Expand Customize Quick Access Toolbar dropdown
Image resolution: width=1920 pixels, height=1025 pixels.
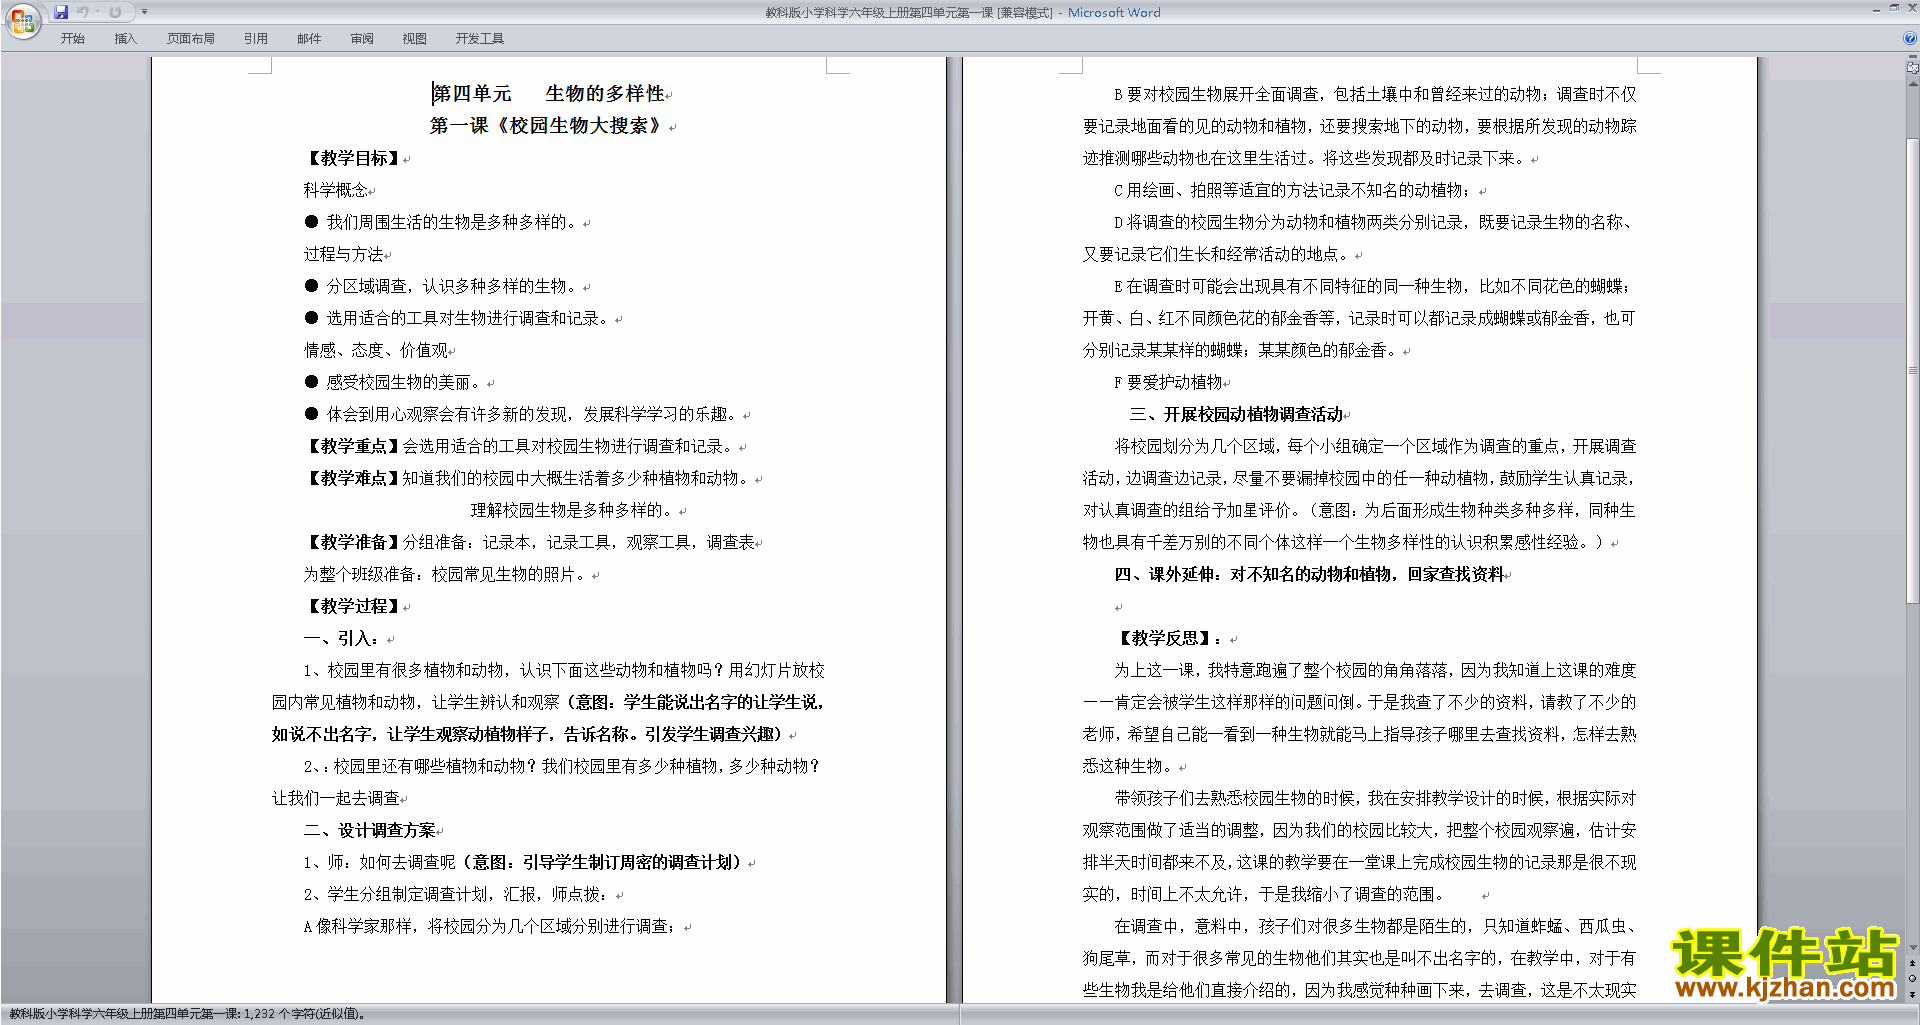click(x=144, y=12)
